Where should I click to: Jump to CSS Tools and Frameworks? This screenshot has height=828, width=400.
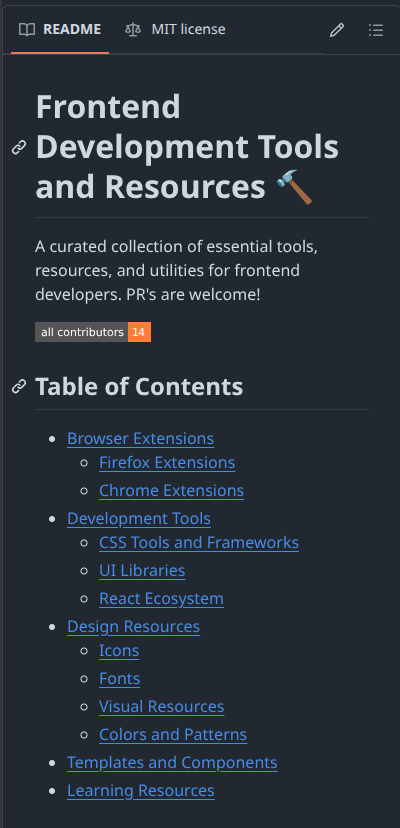(199, 543)
